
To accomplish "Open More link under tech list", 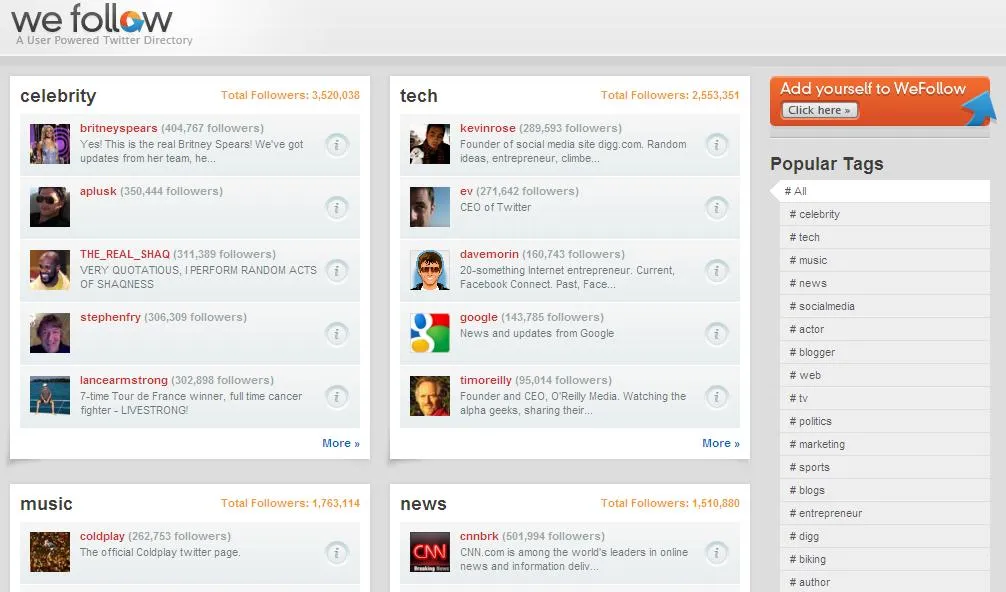I will point(720,443).
